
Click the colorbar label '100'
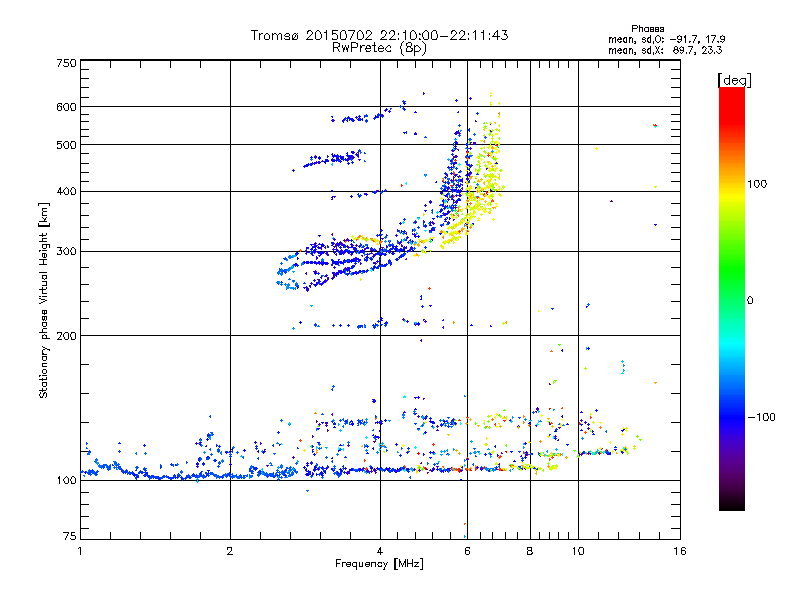tap(757, 184)
